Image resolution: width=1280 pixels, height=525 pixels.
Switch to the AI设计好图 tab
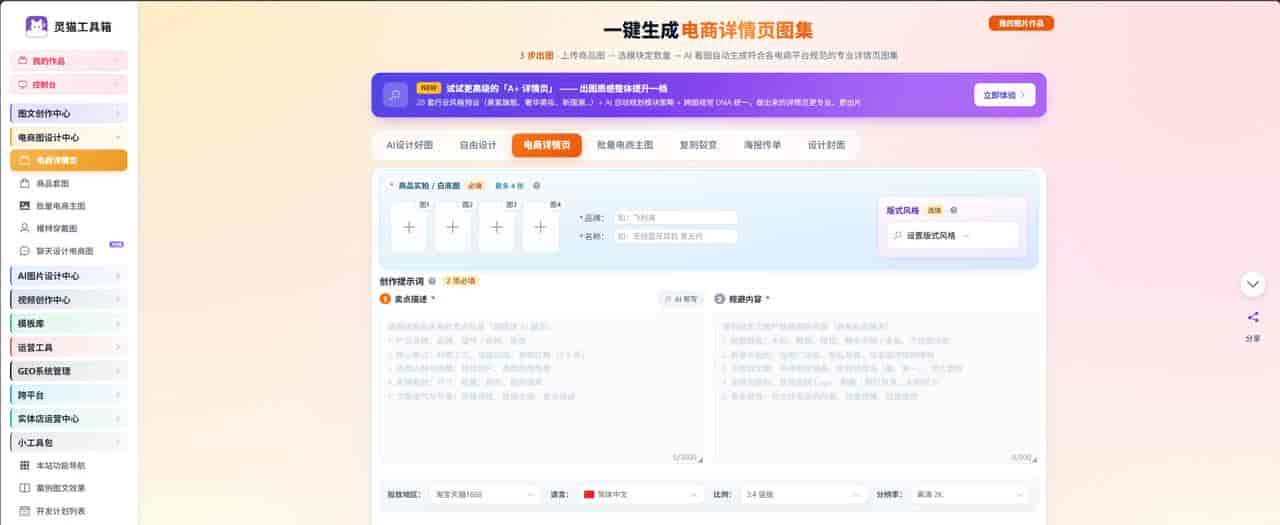click(409, 145)
